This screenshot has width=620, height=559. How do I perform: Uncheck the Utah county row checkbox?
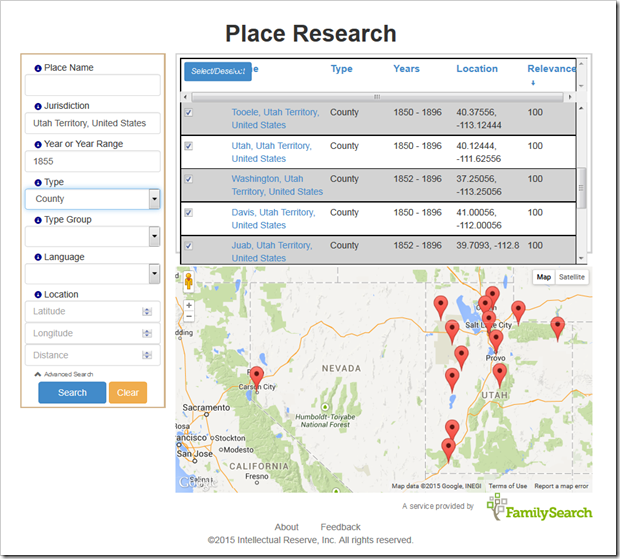click(189, 146)
